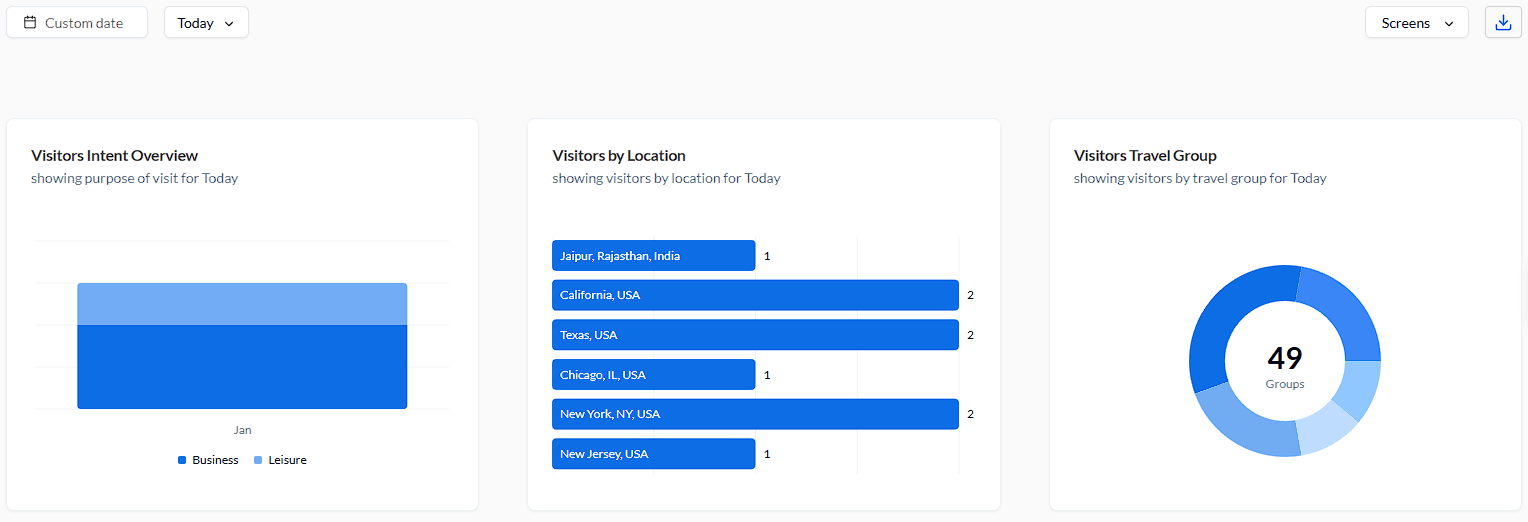Click the calendar icon beside Custom date
The height and width of the screenshot is (522, 1528).
pyautogui.click(x=30, y=22)
